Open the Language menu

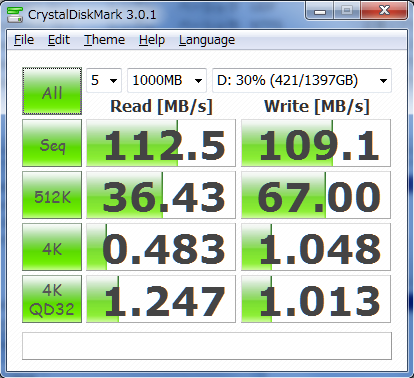[207, 40]
